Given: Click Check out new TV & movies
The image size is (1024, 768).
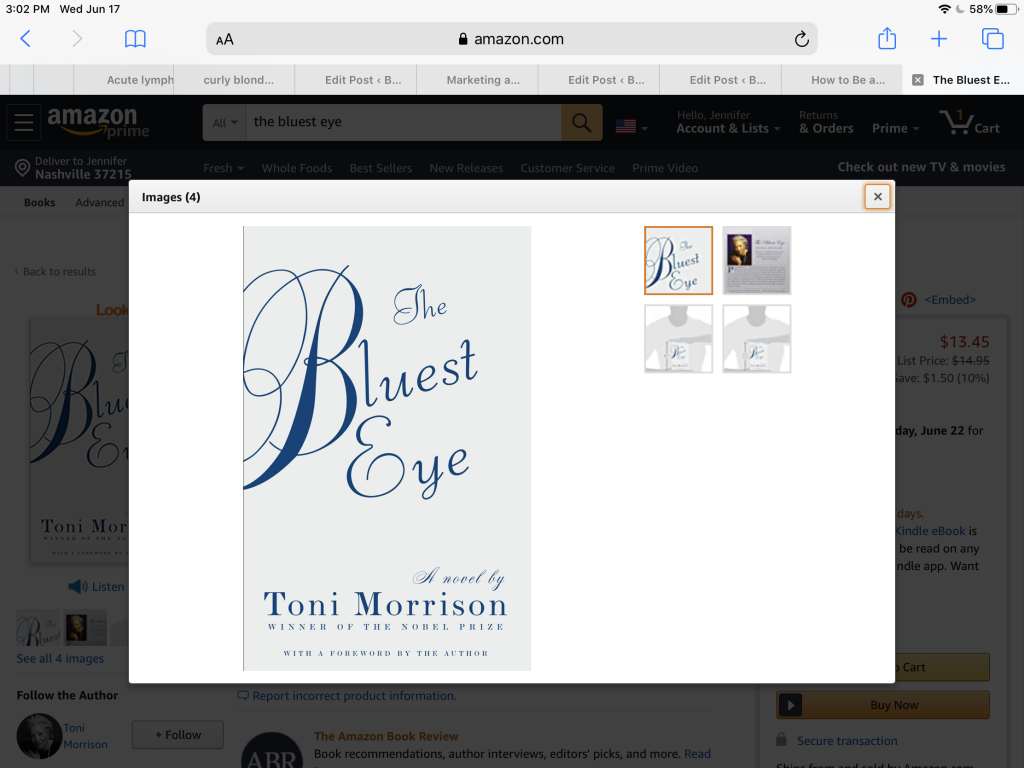Looking at the screenshot, I should click(x=921, y=167).
